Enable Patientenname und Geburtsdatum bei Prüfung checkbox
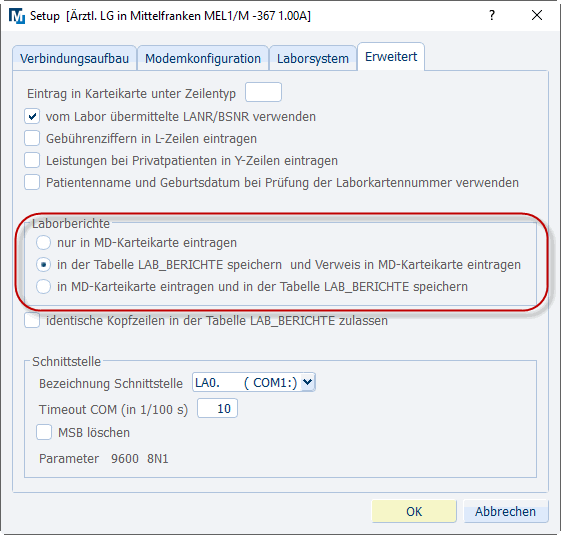 [x=32, y=182]
